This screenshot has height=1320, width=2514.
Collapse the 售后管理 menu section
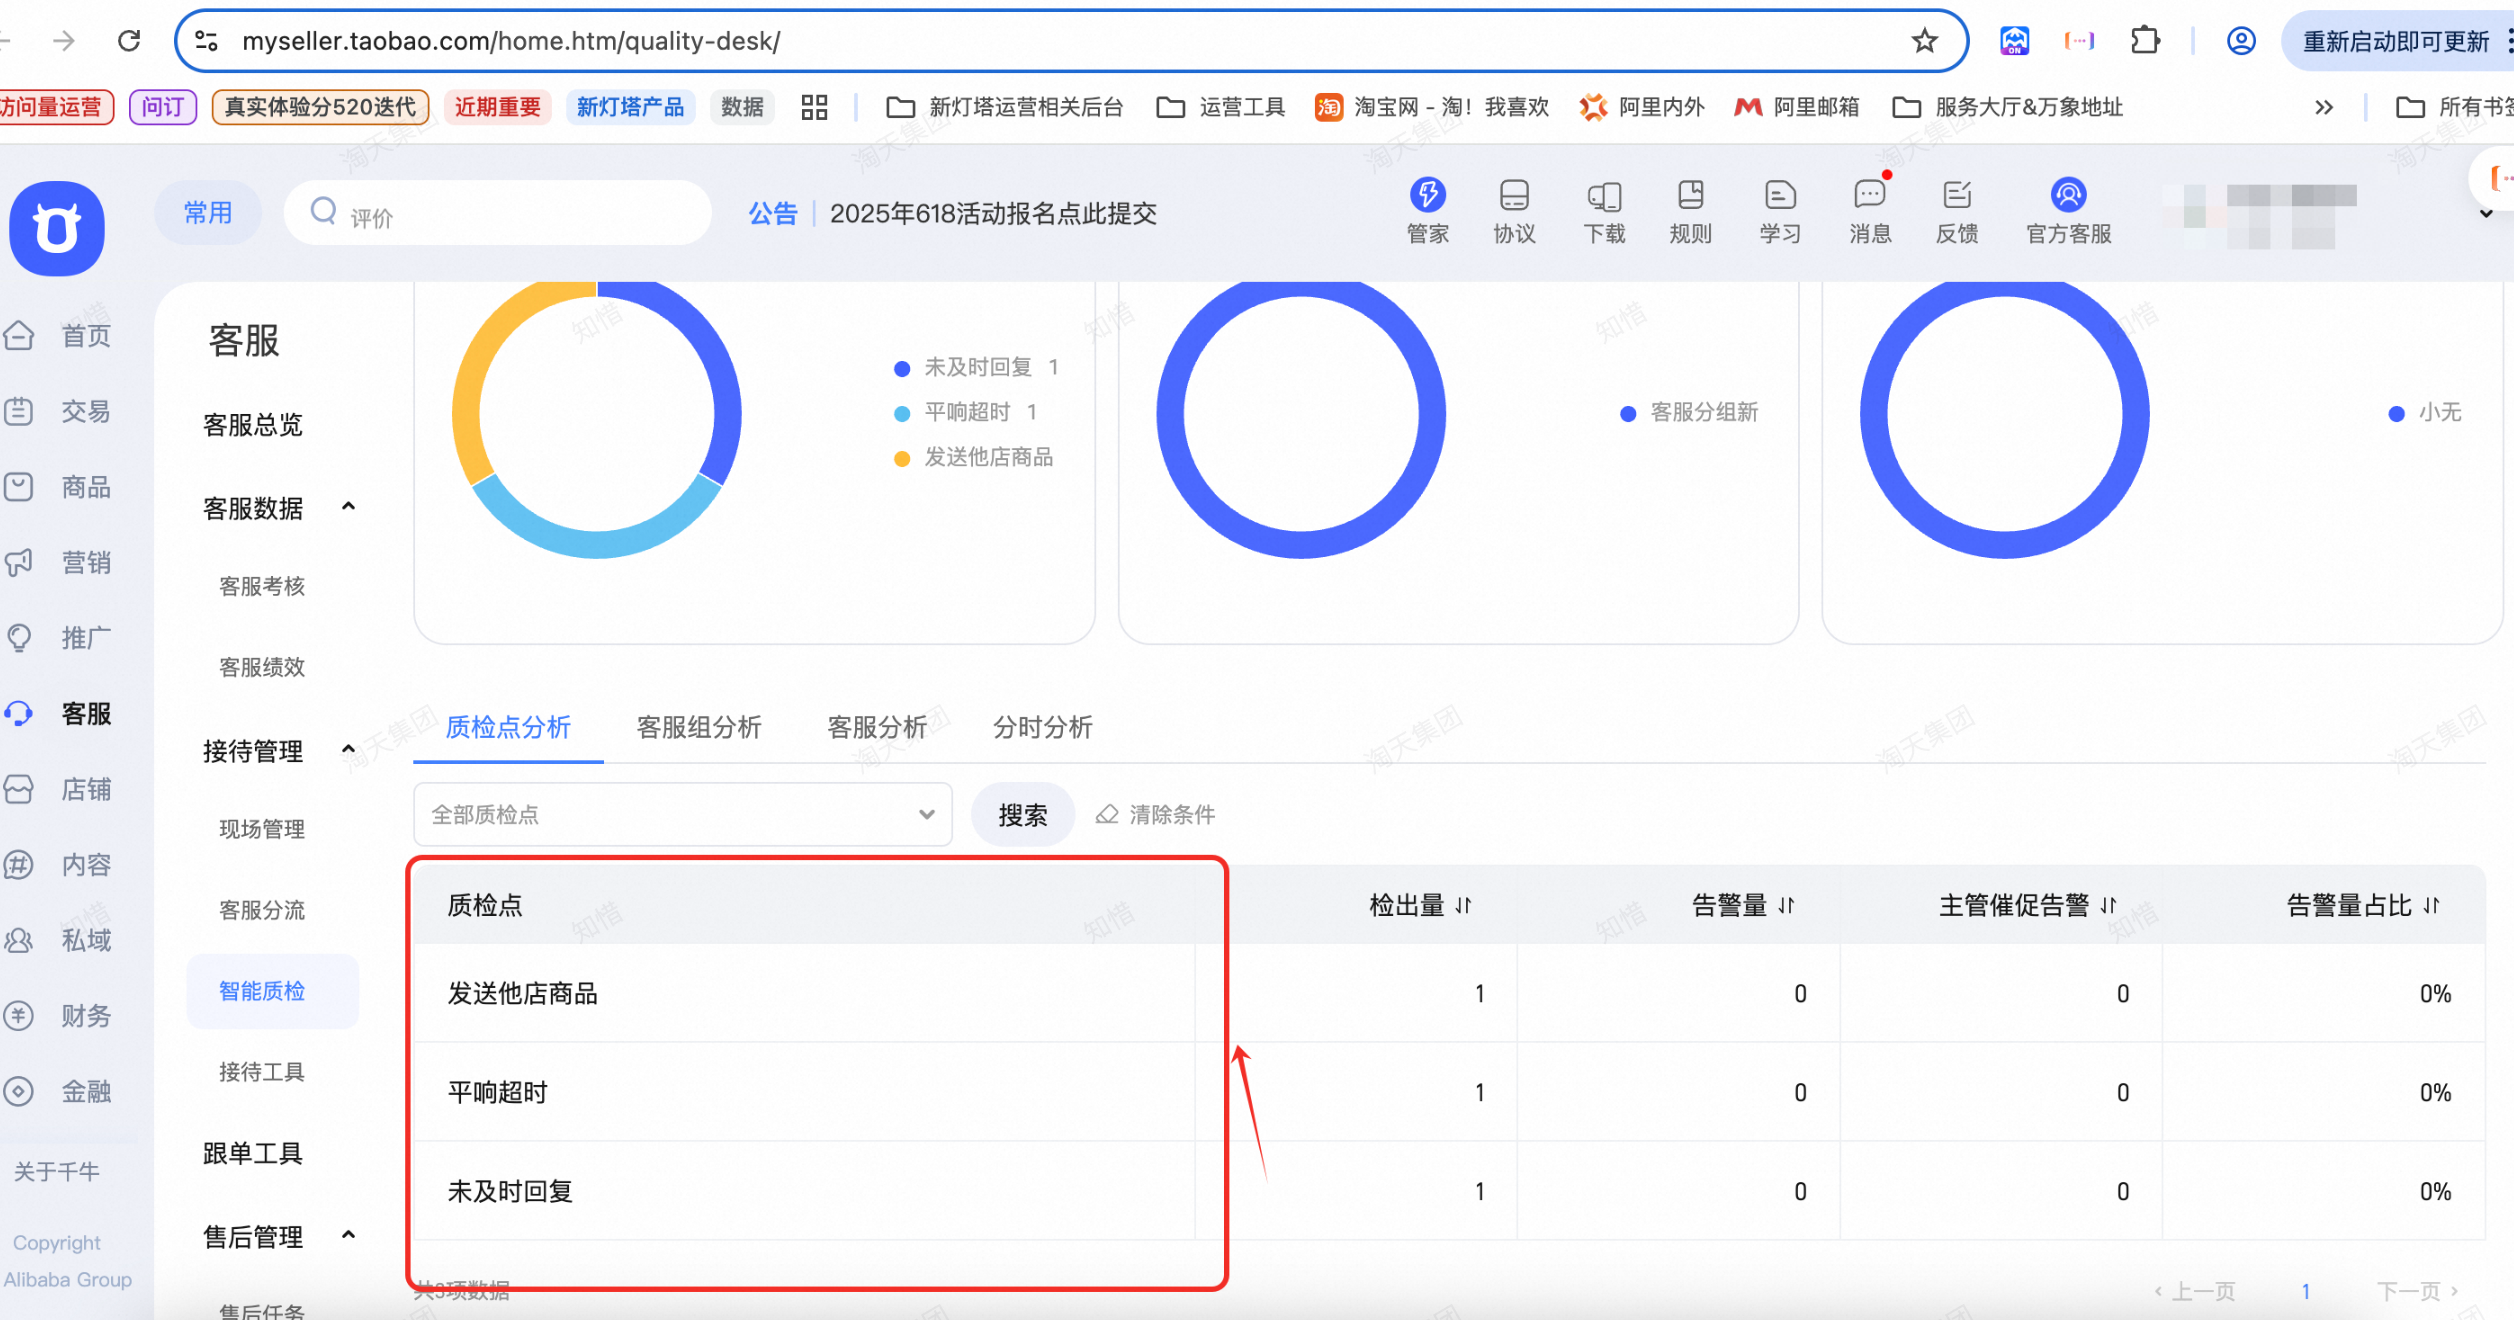348,1235
